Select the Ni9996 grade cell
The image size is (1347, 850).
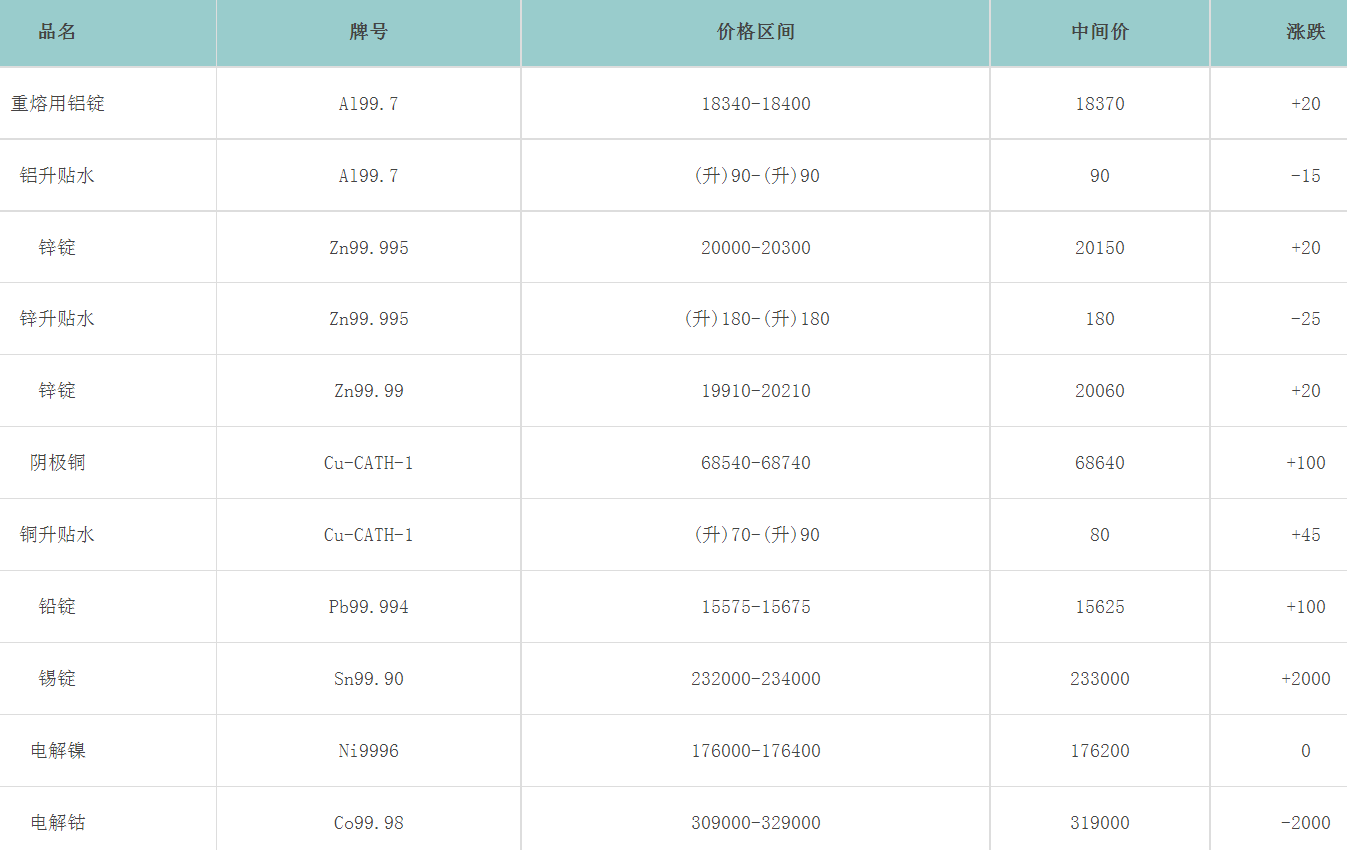(368, 751)
